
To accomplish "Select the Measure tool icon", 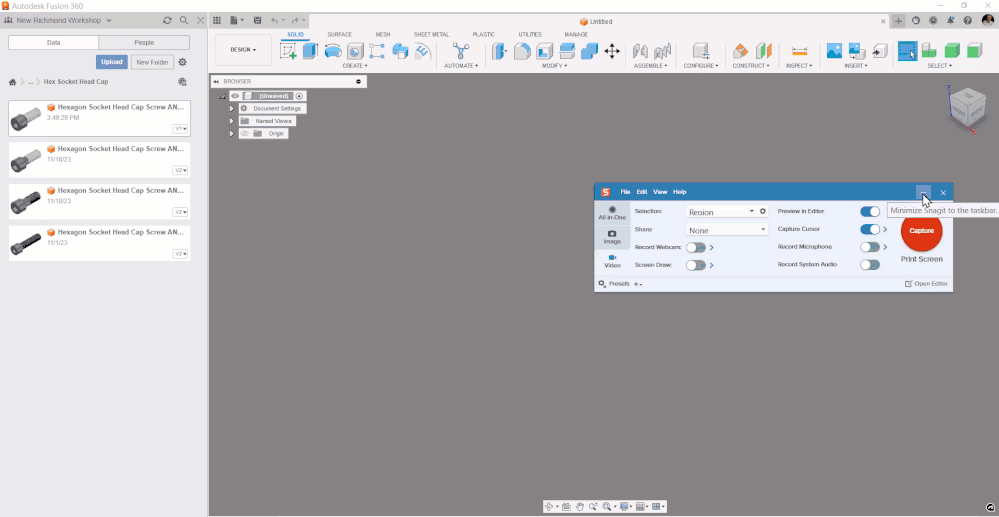I will (799, 51).
